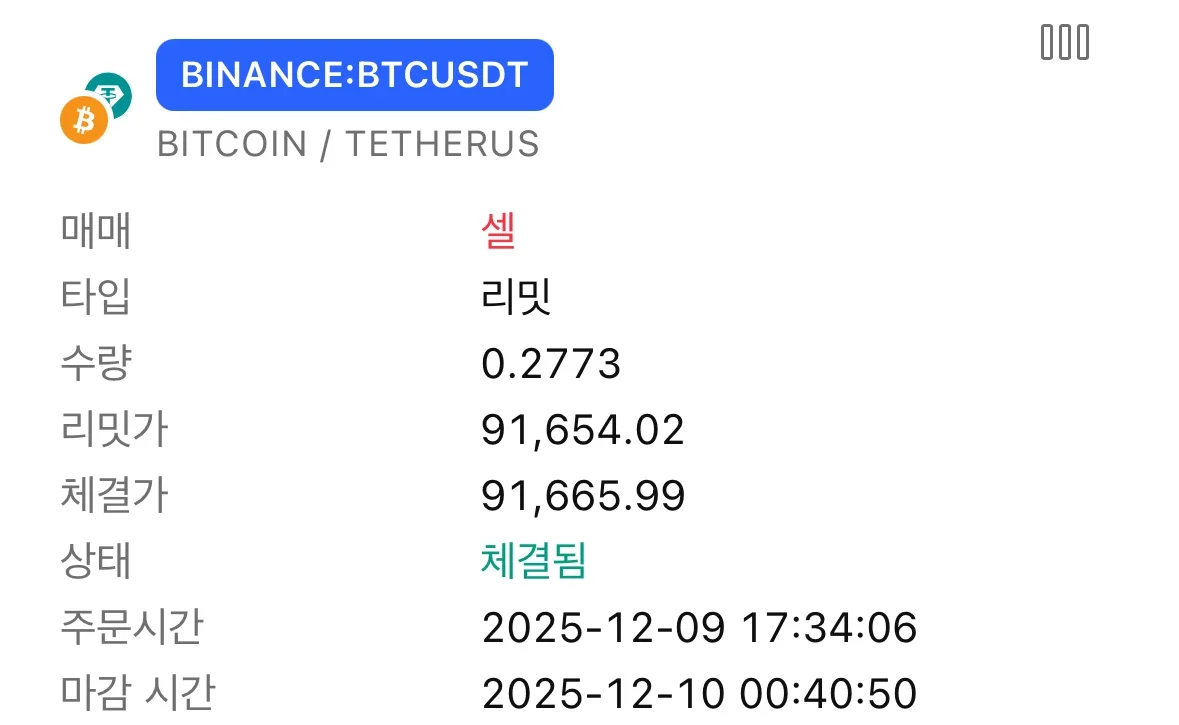Image resolution: width=1179 pixels, height=725 pixels.
Task: Click the 매매 row label
Action: 96,232
